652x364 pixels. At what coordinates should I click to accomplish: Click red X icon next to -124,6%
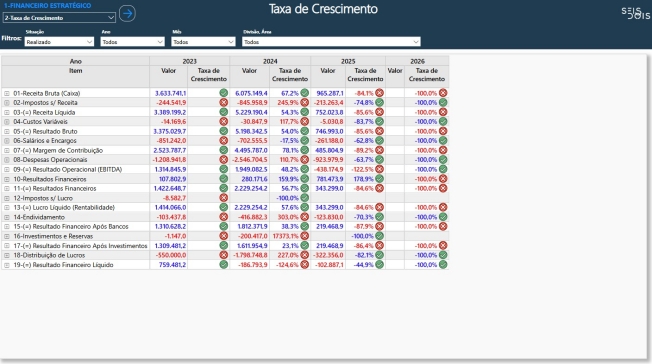click(305, 265)
